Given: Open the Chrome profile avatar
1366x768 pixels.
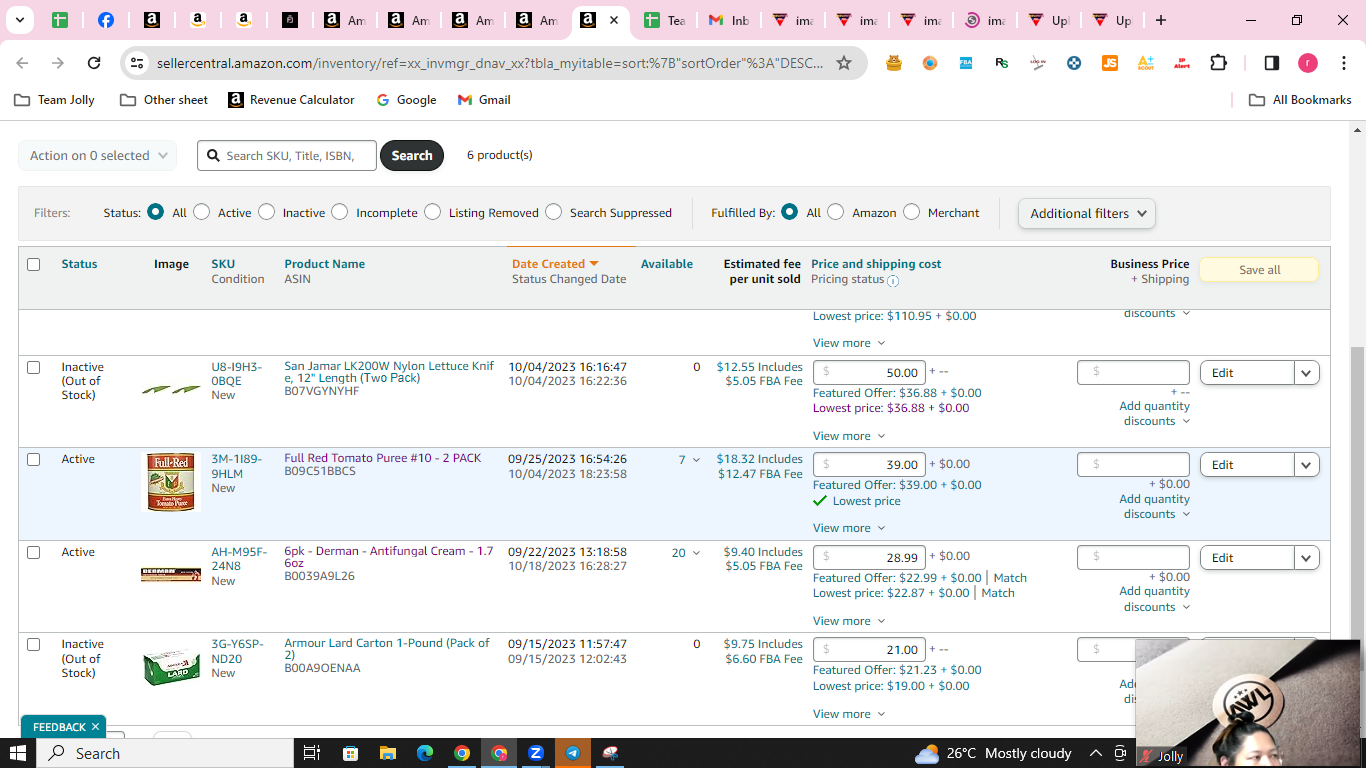Looking at the screenshot, I should click(x=1308, y=63).
